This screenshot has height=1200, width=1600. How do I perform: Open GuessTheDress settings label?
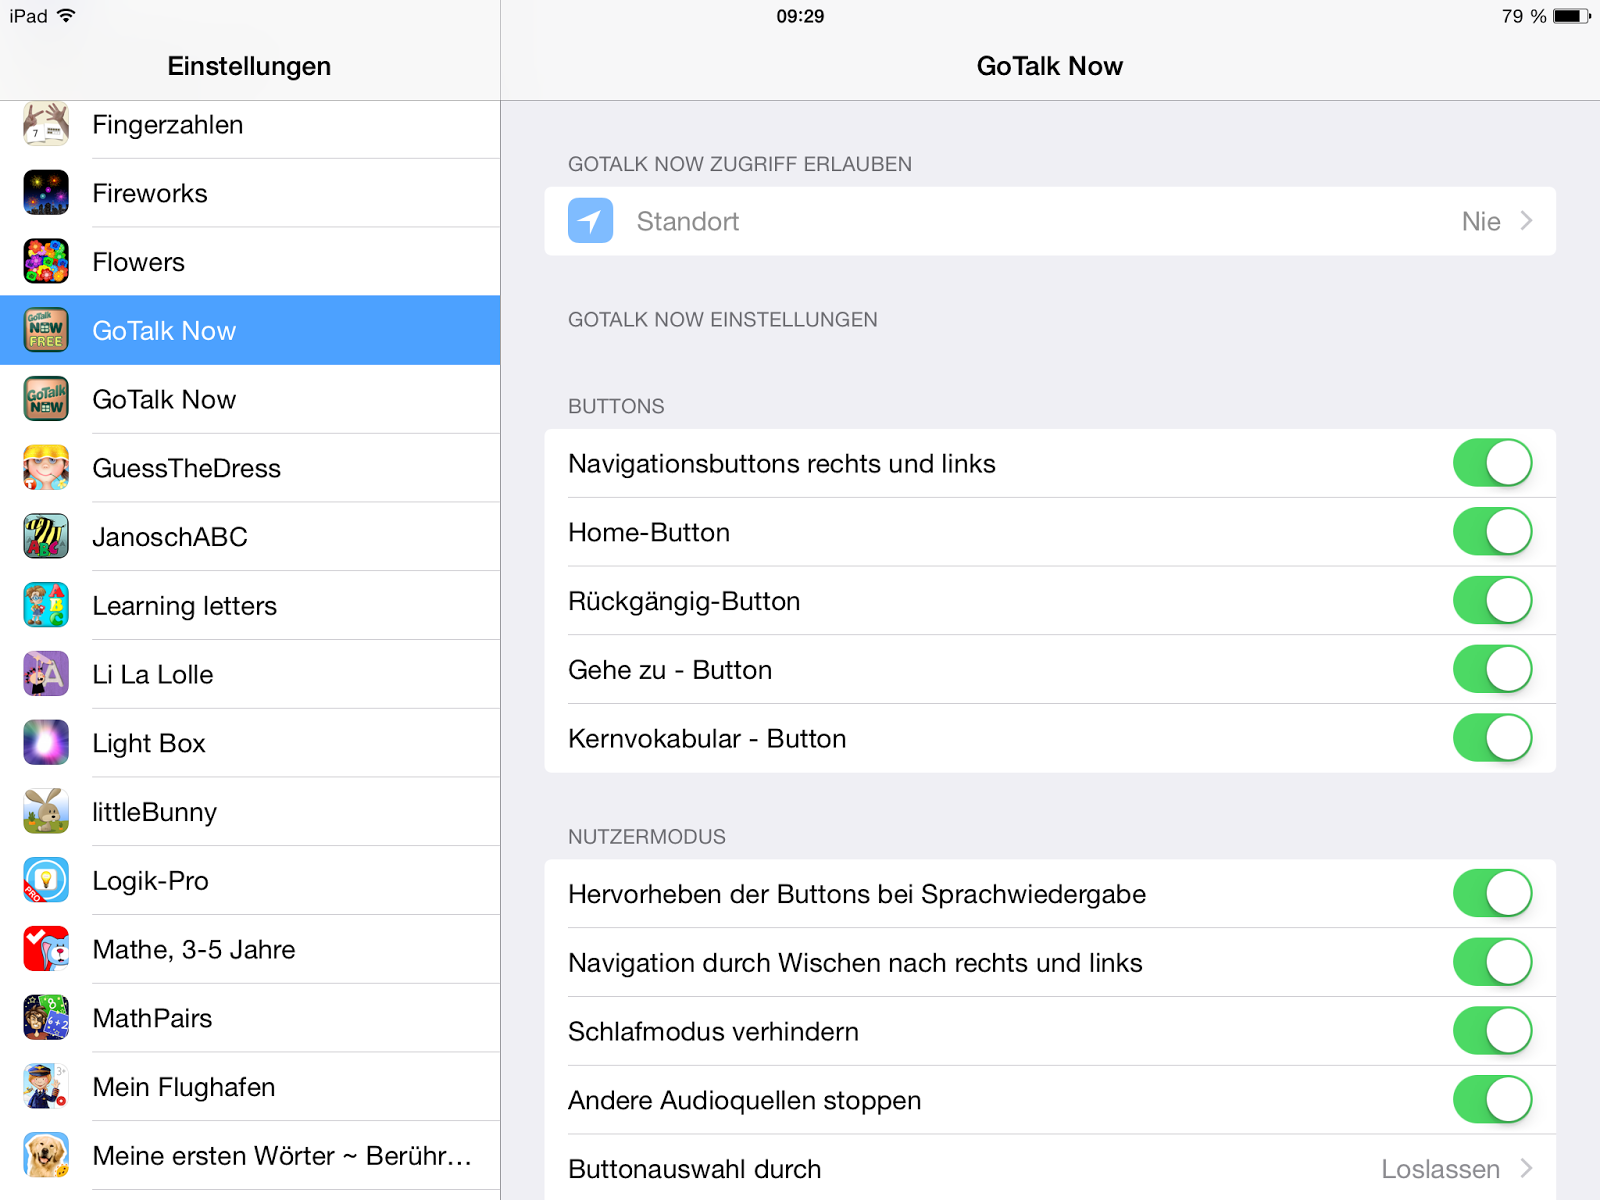187,468
